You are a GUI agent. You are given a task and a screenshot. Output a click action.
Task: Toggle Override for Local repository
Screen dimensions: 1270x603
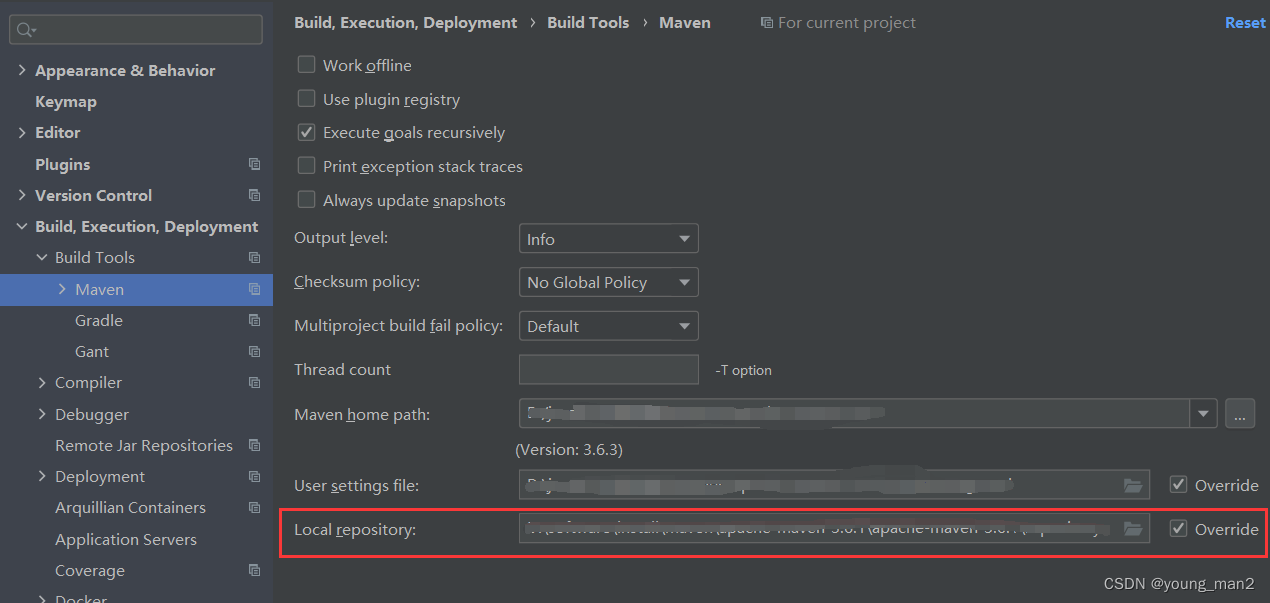click(1179, 529)
